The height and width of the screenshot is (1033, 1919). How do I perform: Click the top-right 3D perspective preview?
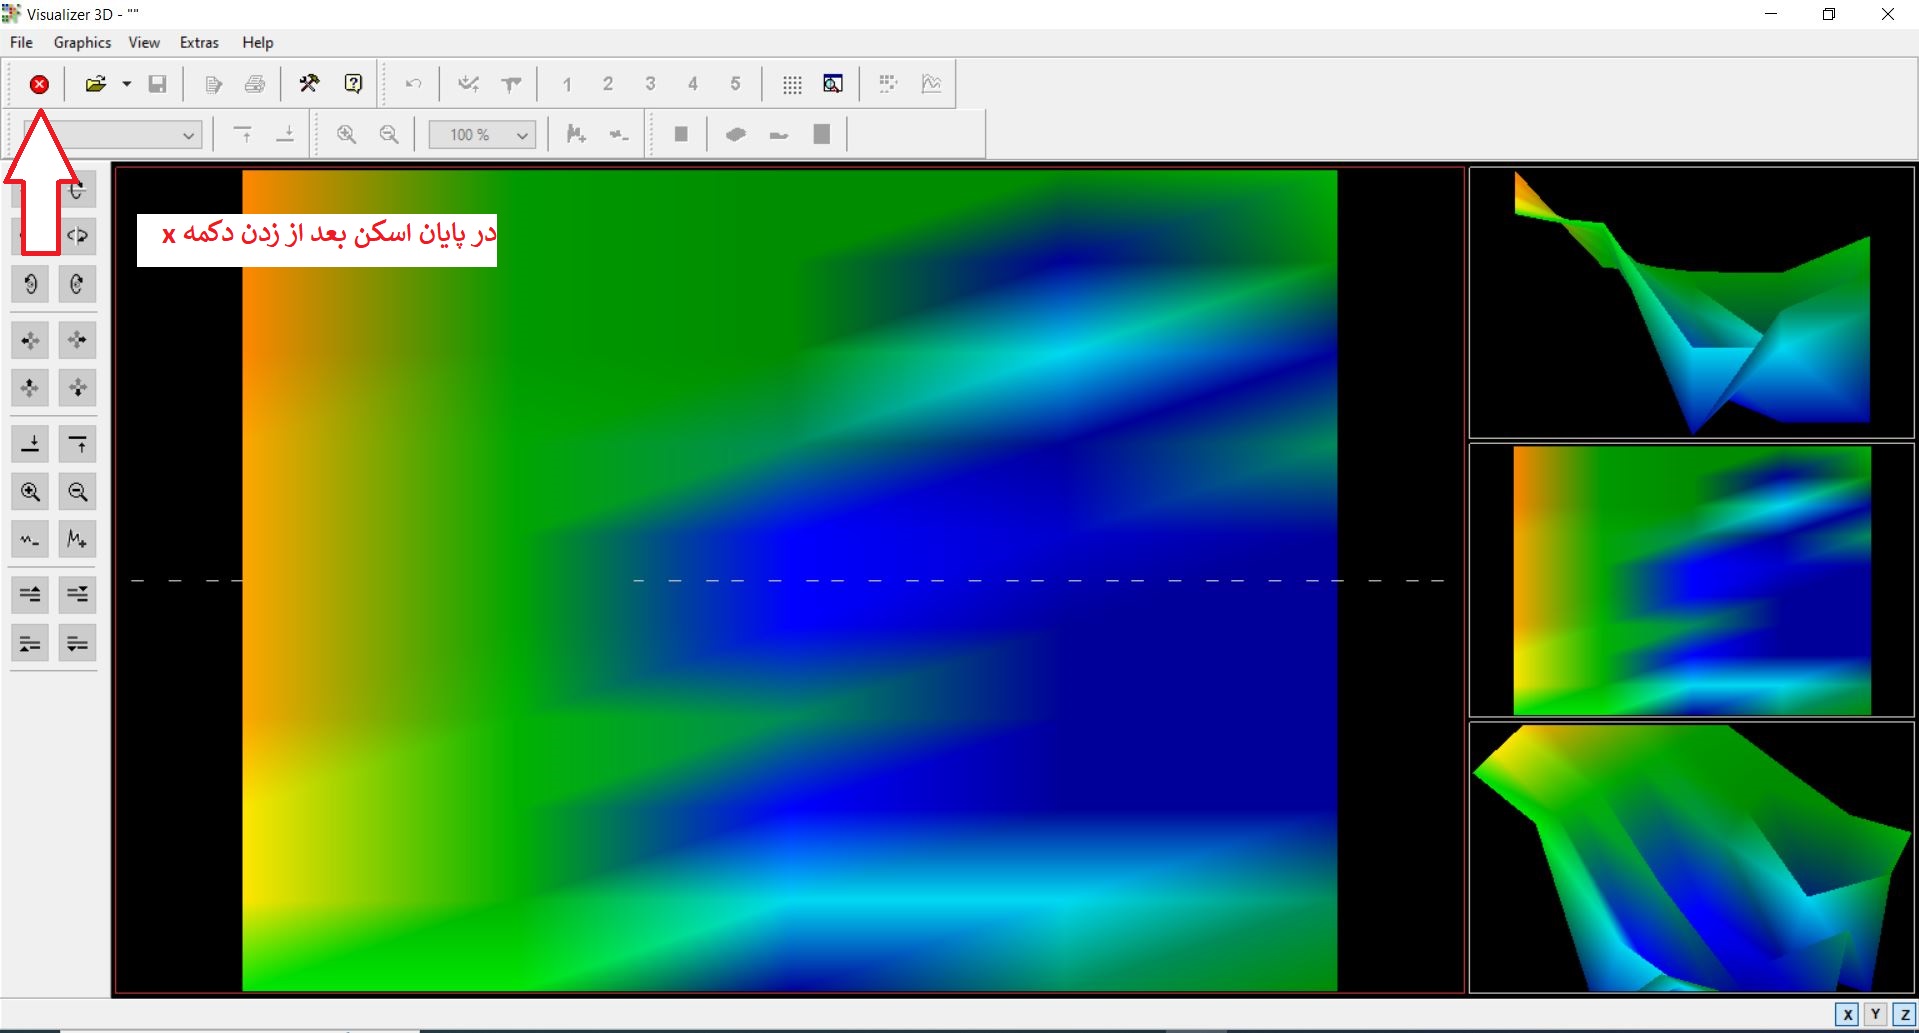1691,302
